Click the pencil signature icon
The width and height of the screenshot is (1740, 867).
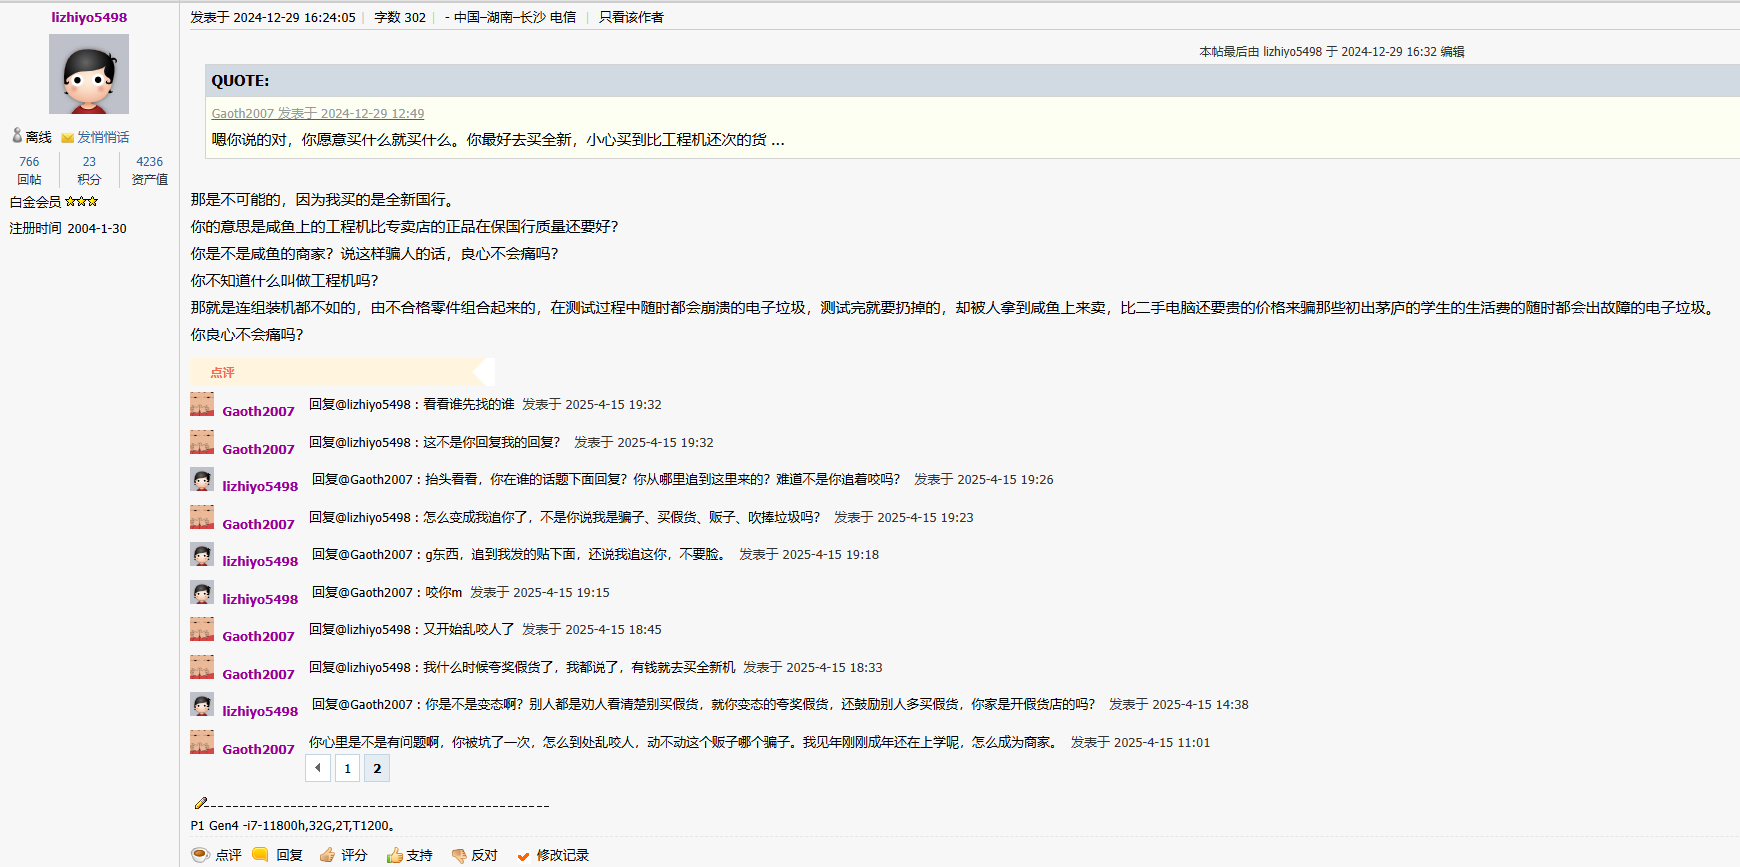click(x=200, y=803)
